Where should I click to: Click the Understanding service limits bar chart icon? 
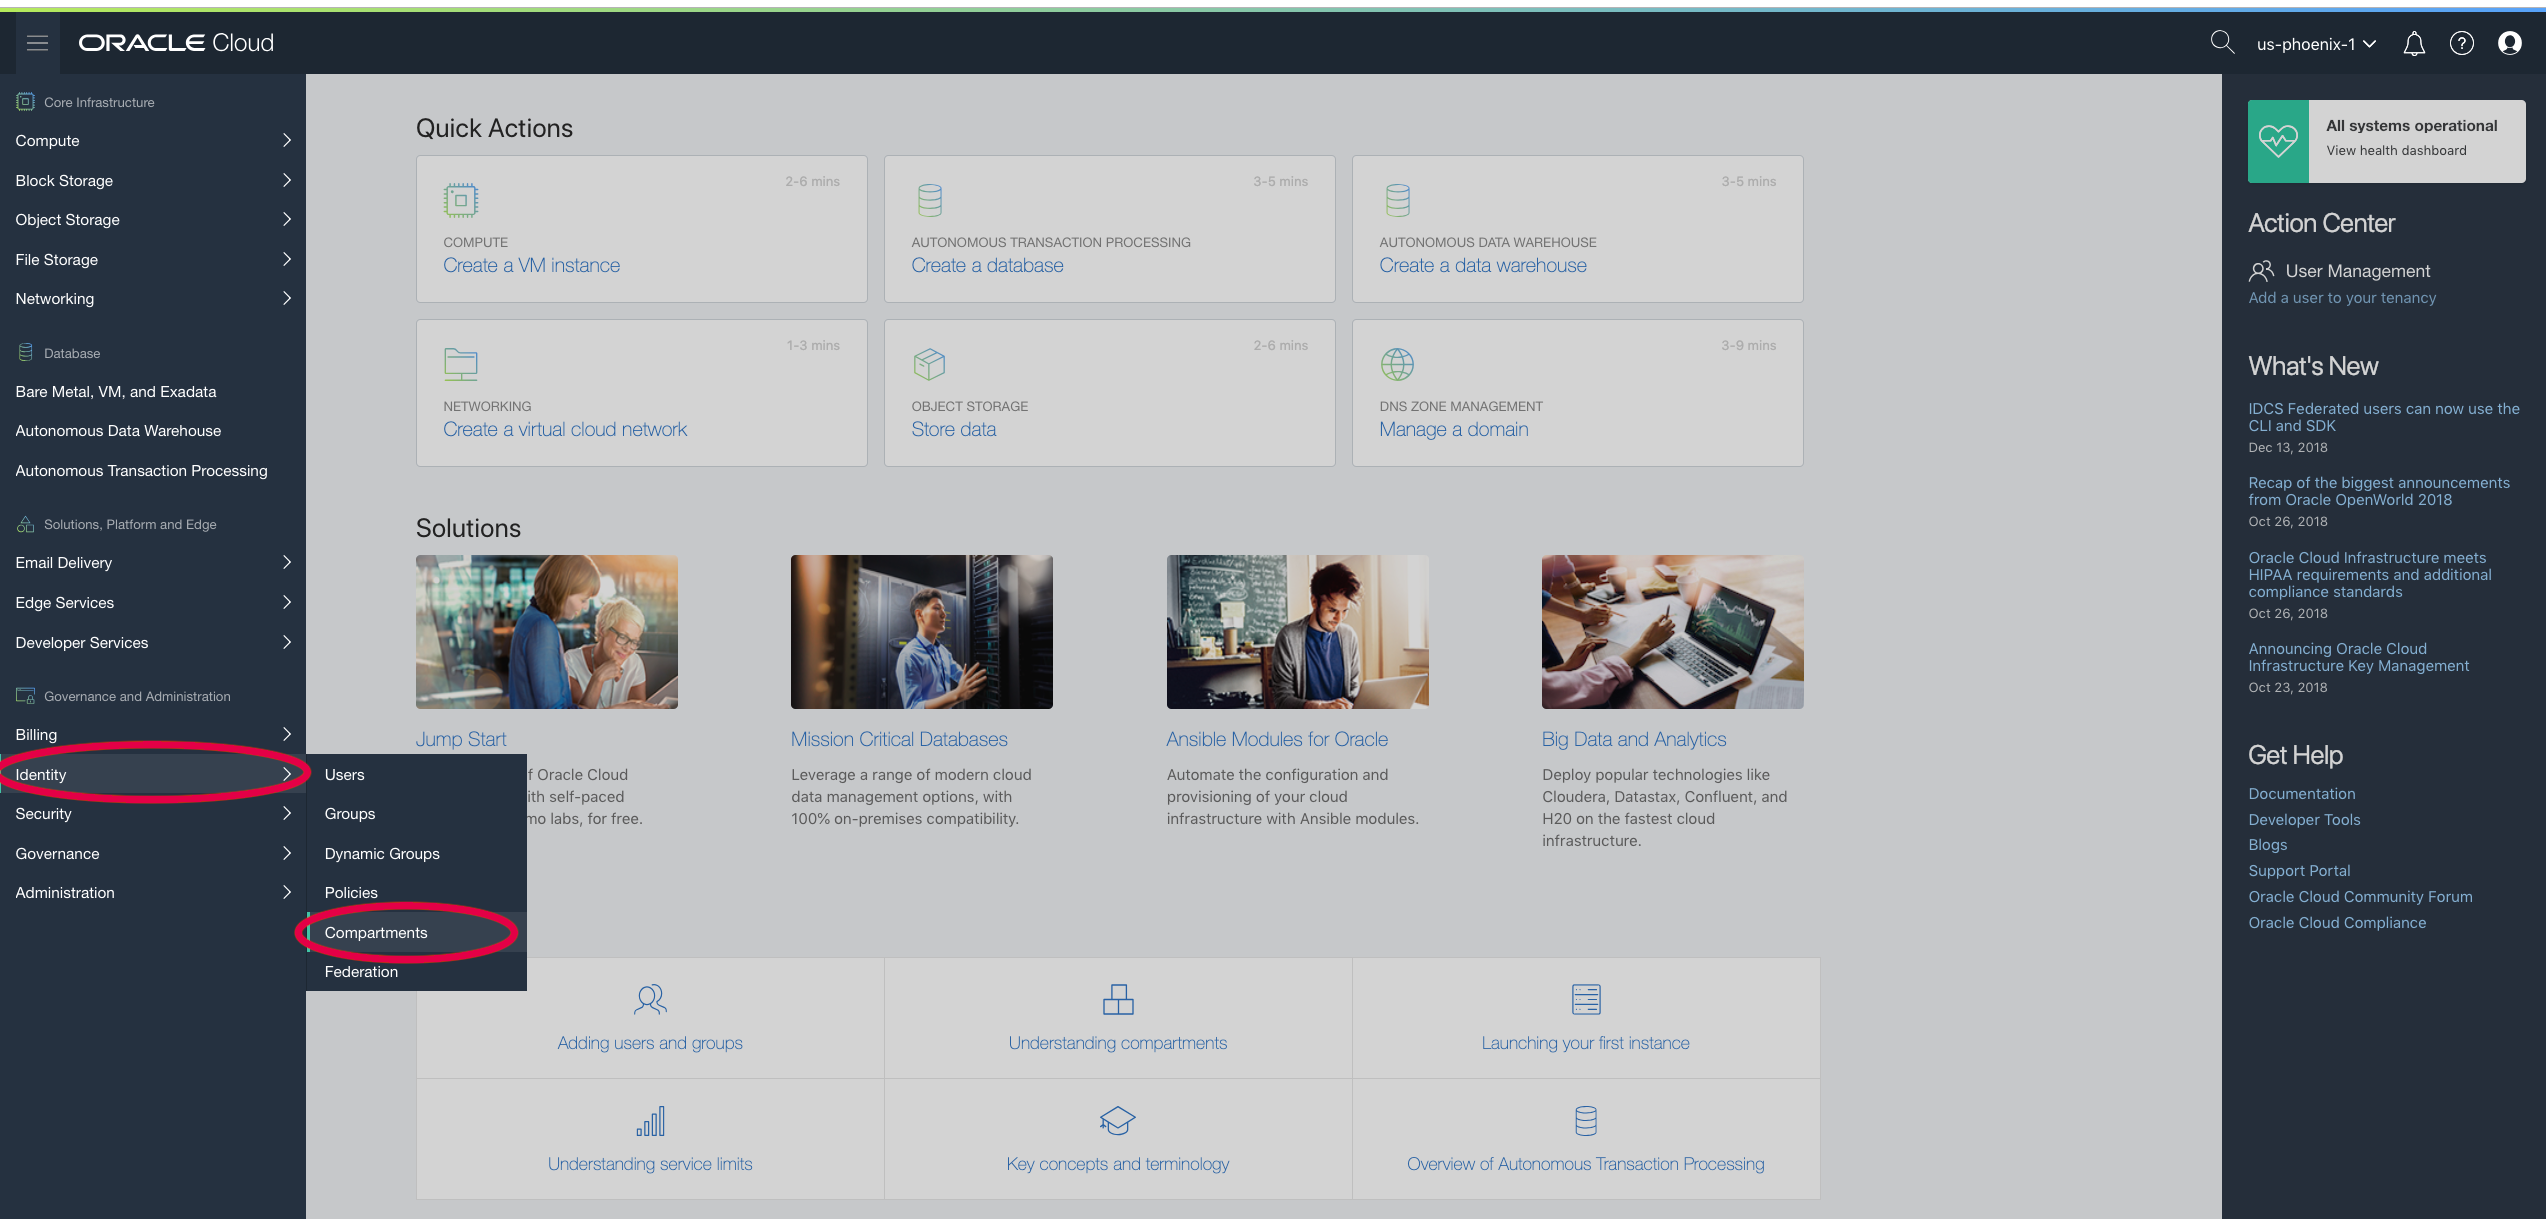tap(650, 1121)
